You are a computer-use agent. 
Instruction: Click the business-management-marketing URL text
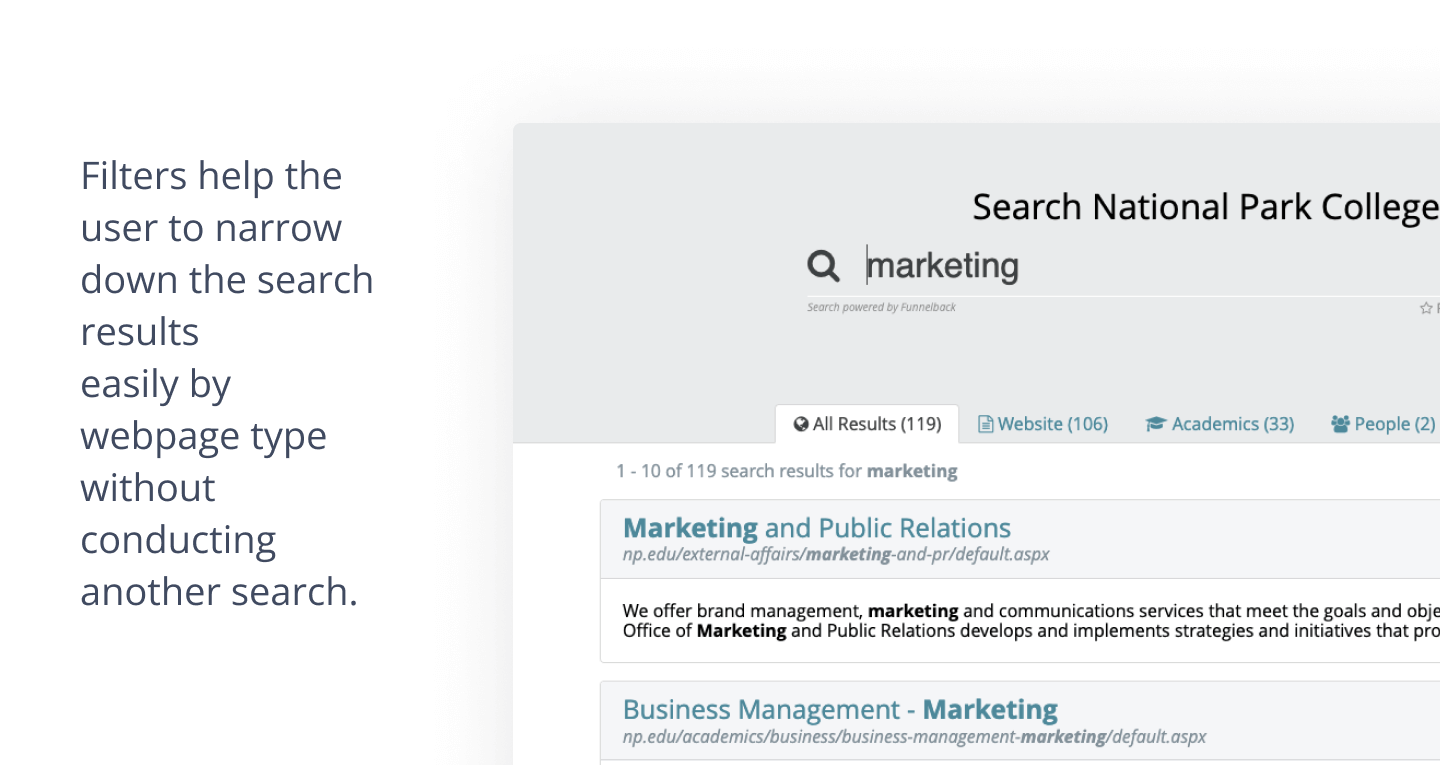coord(914,737)
